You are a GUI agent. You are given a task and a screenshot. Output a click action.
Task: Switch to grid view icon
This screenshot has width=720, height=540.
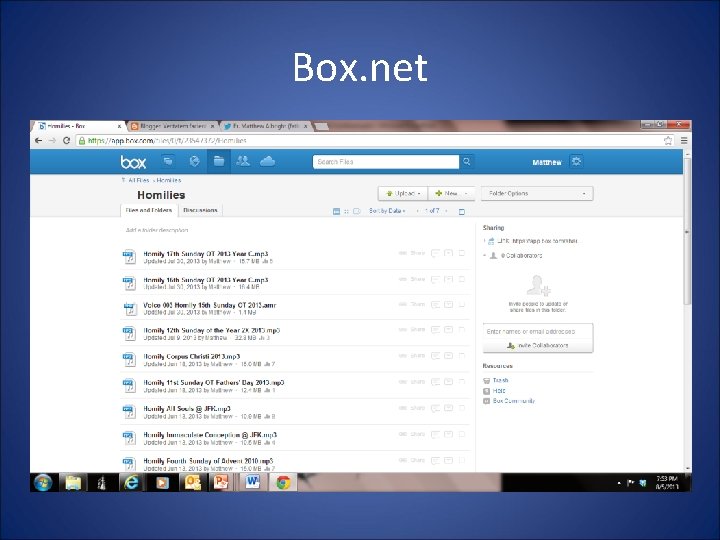click(347, 211)
